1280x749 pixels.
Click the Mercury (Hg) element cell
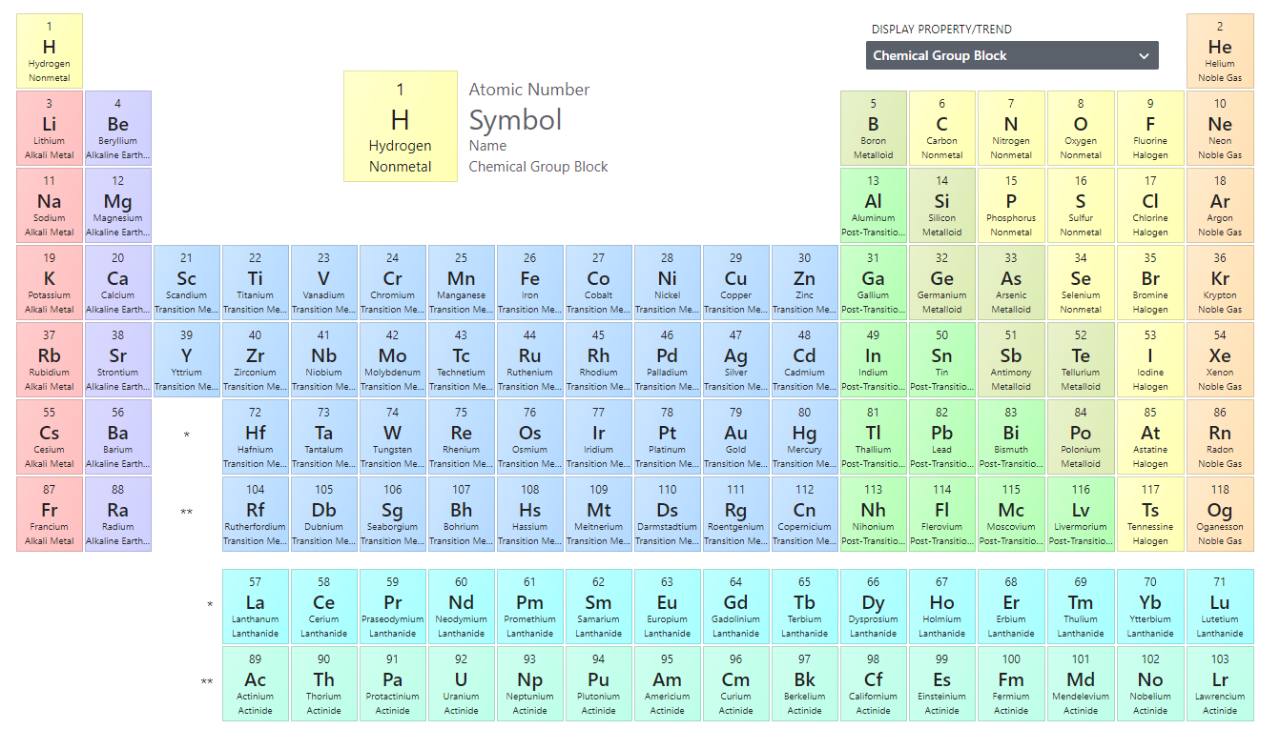click(804, 435)
